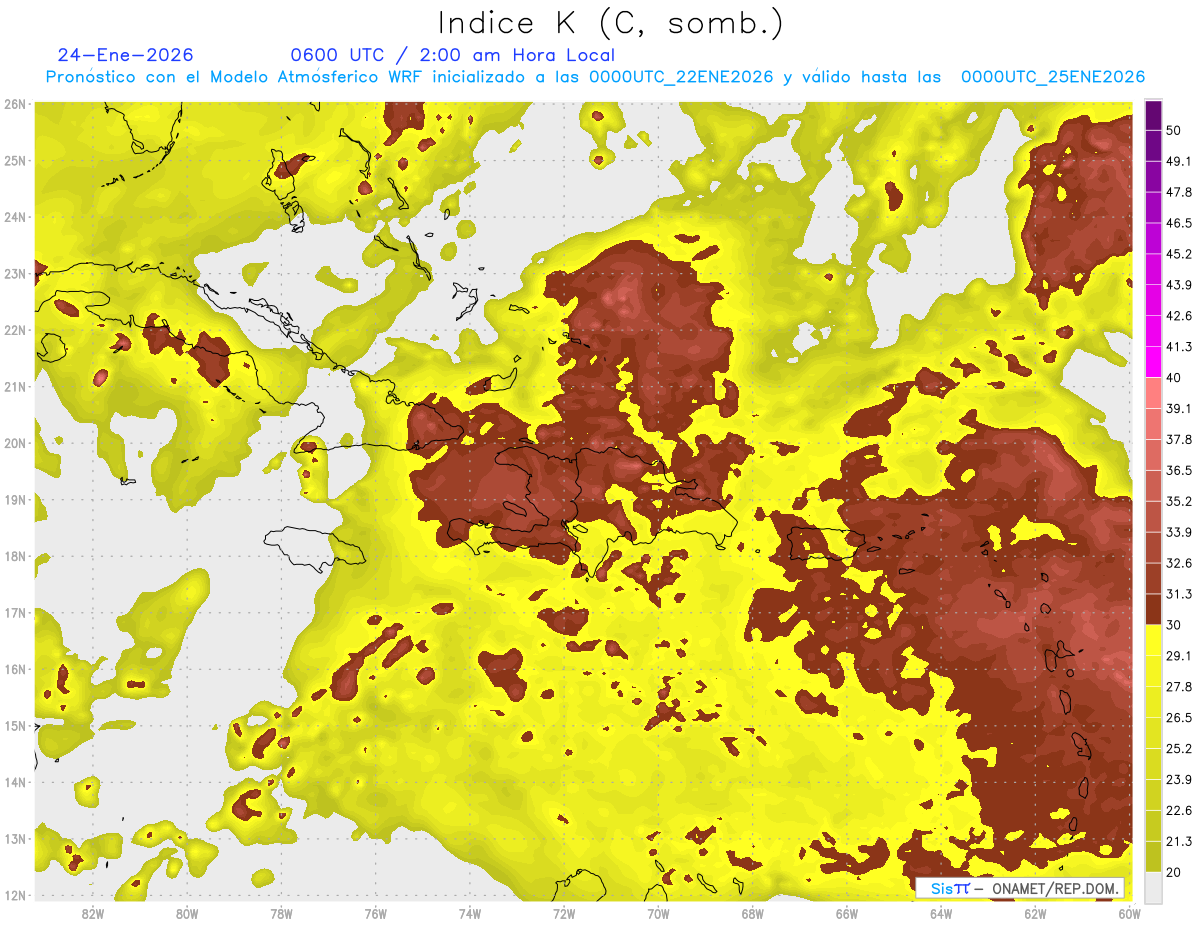The height and width of the screenshot is (927, 1200).
Task: Click the colorbar label "39.1"
Action: coord(1179,408)
